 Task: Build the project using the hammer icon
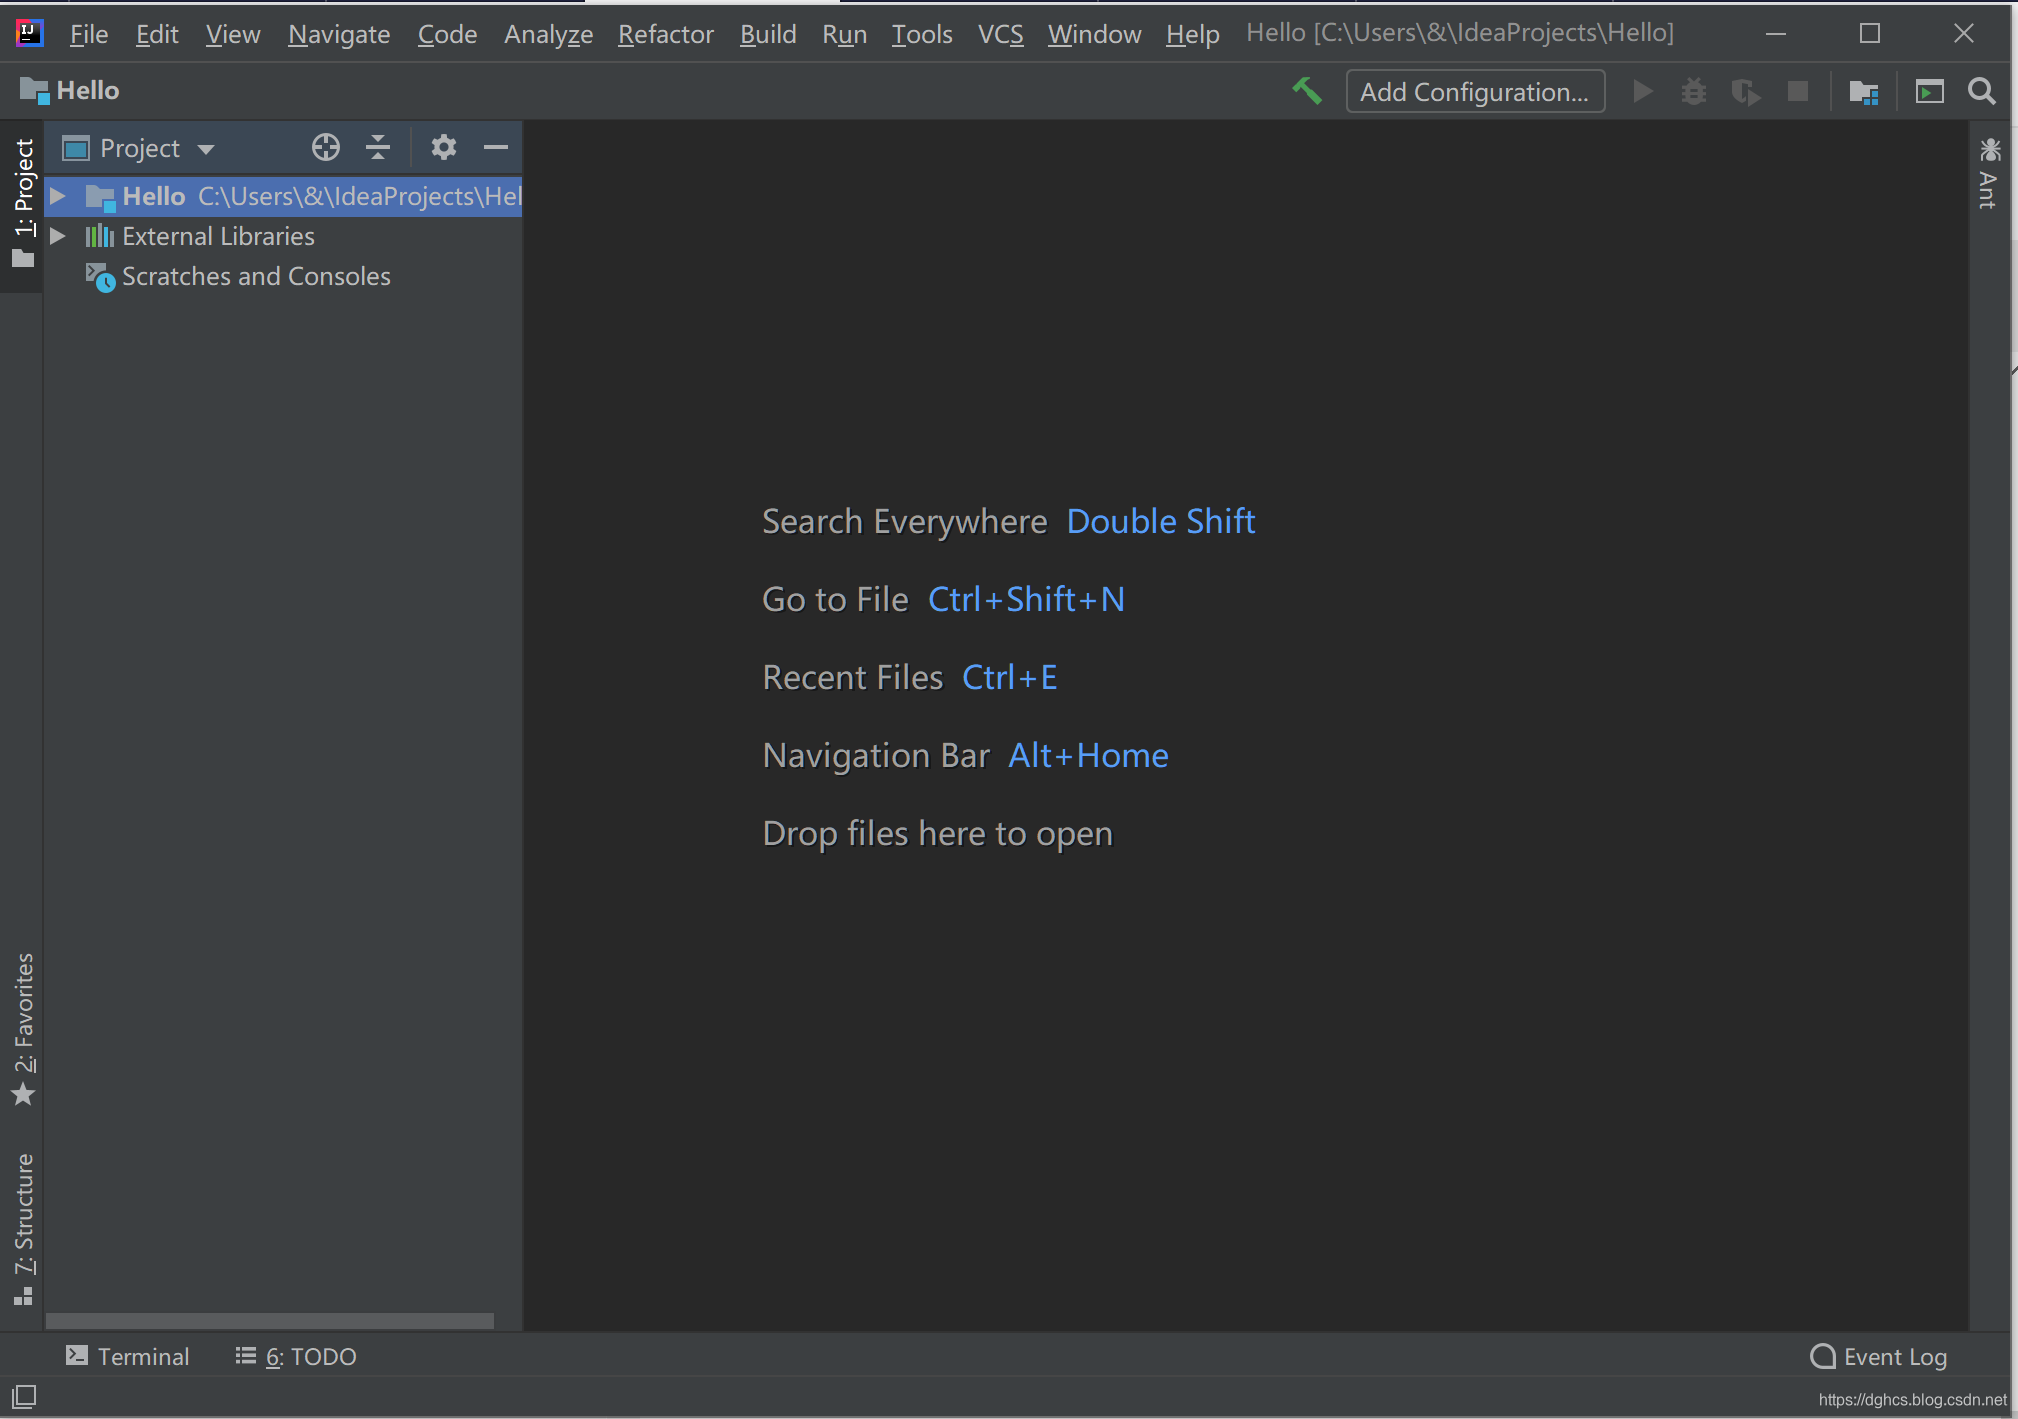[x=1307, y=91]
